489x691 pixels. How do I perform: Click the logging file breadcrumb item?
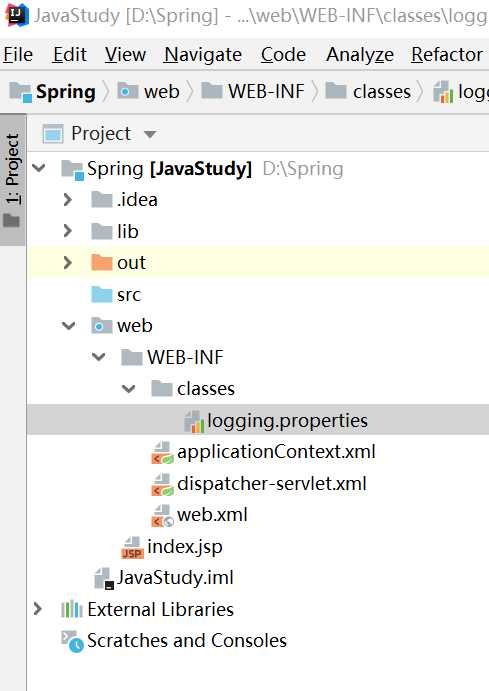pos(461,92)
